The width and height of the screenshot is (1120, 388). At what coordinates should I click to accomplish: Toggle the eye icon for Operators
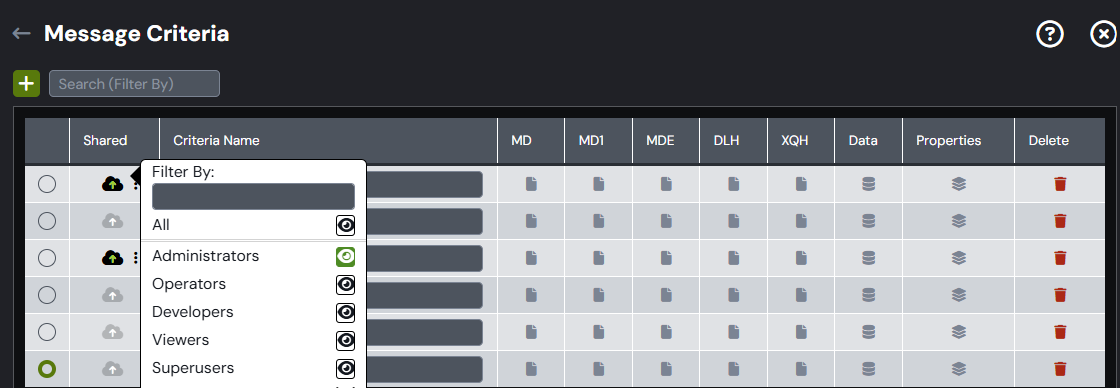click(346, 284)
